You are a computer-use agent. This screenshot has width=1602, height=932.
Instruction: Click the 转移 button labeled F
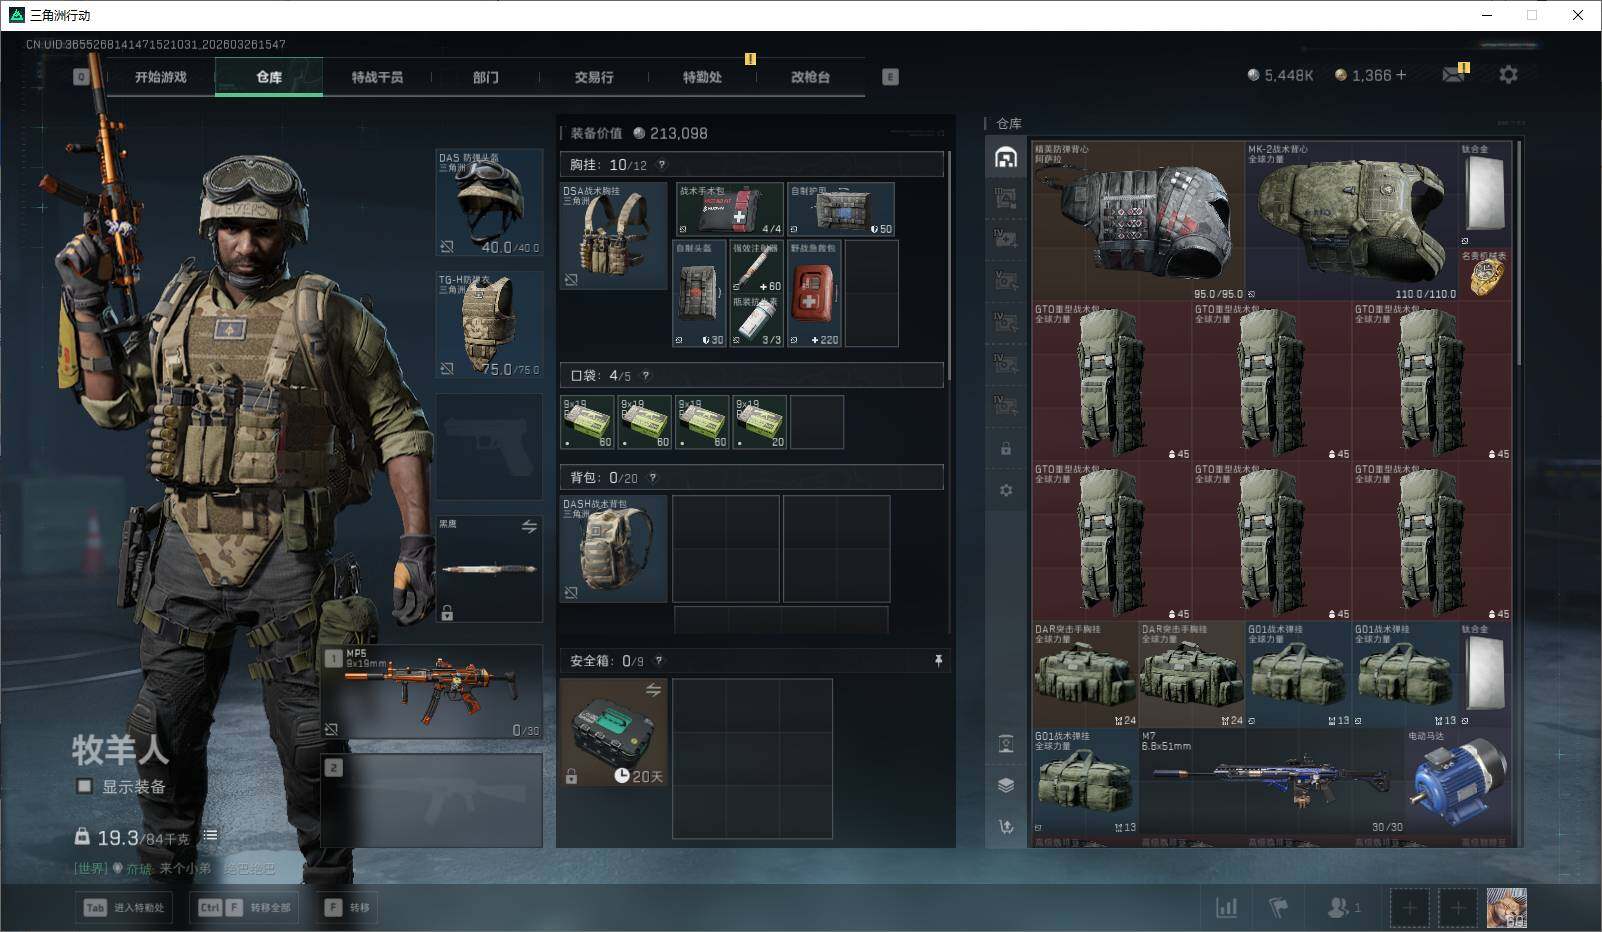(x=348, y=908)
